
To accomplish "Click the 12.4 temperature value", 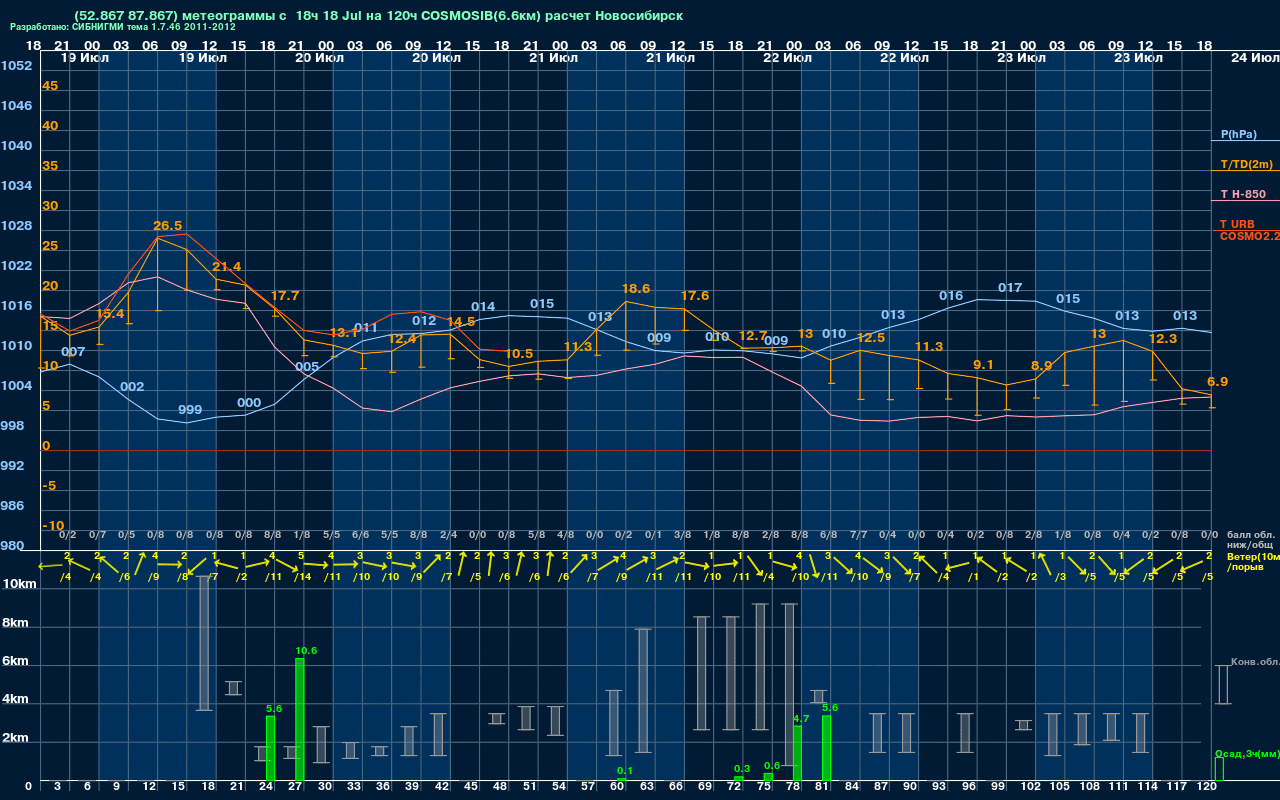I will [402, 339].
